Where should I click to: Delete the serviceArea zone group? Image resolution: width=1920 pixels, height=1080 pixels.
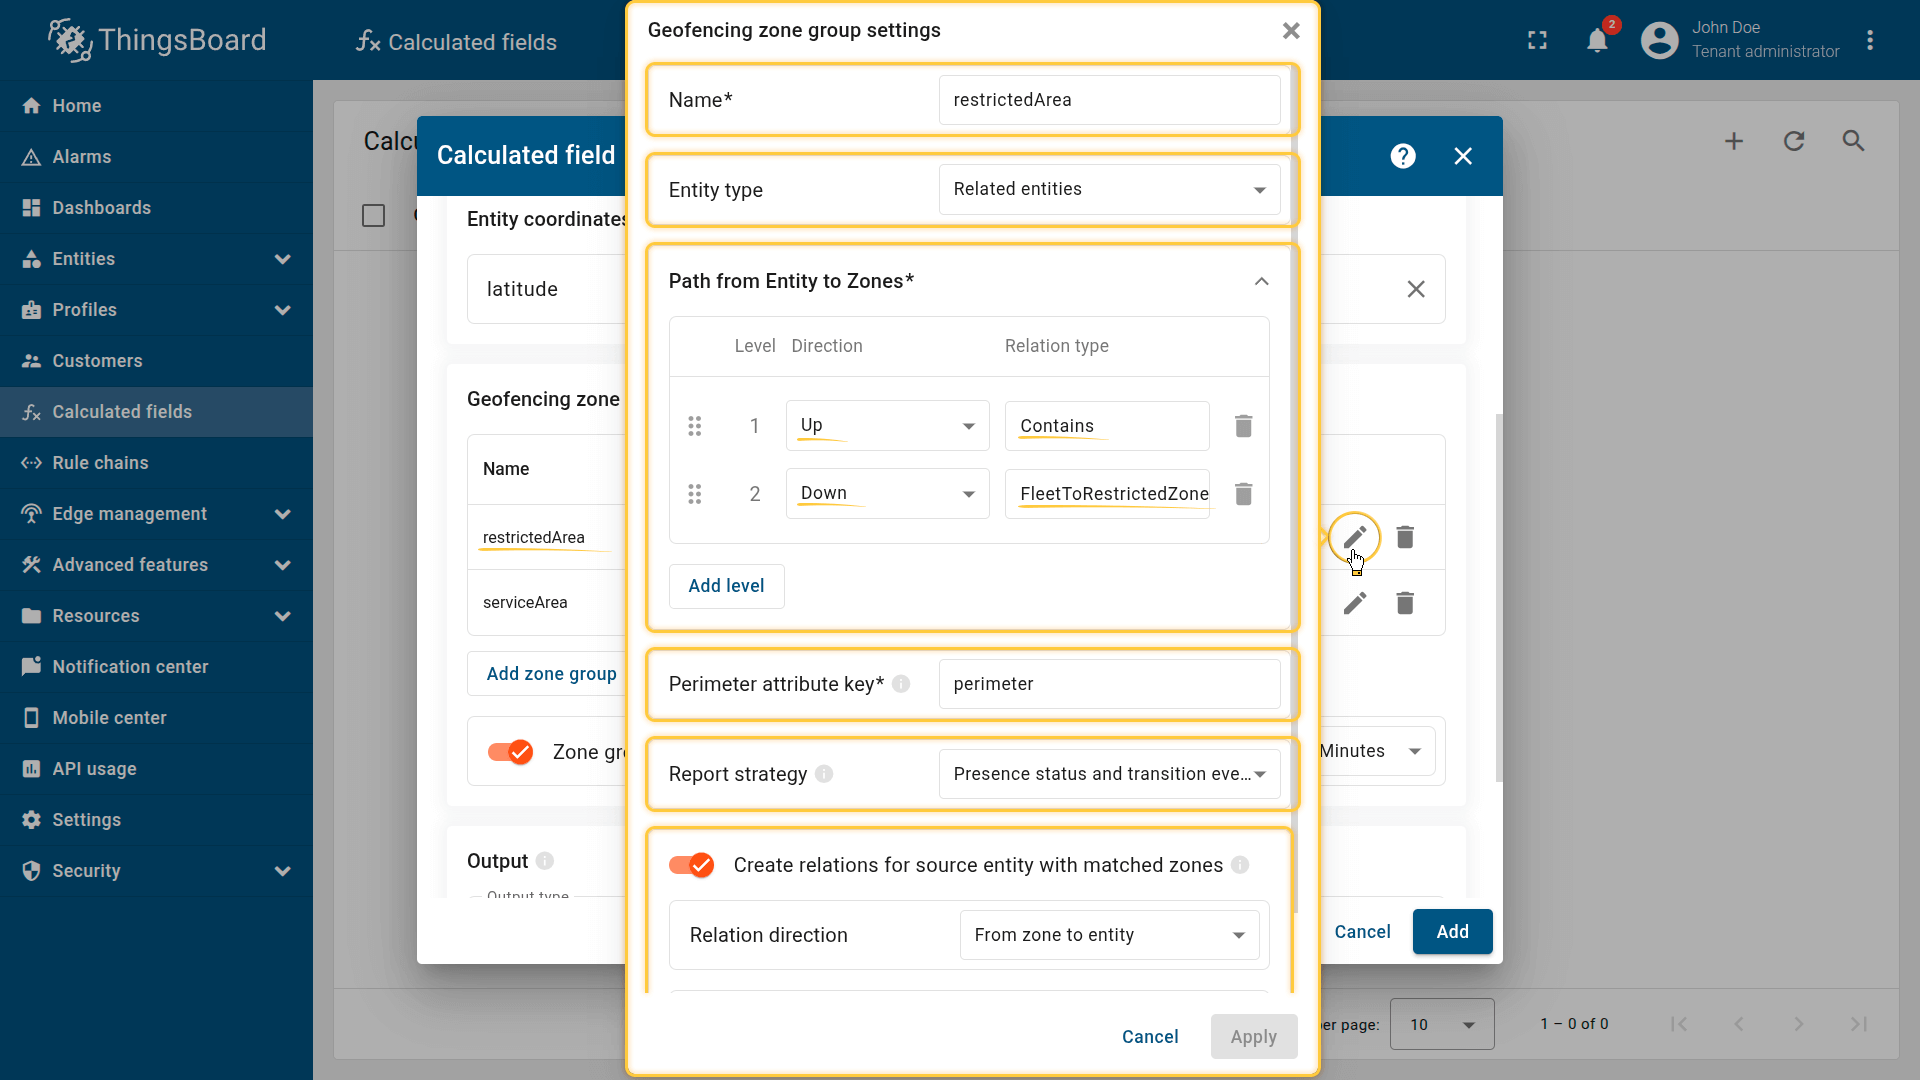coord(1404,603)
